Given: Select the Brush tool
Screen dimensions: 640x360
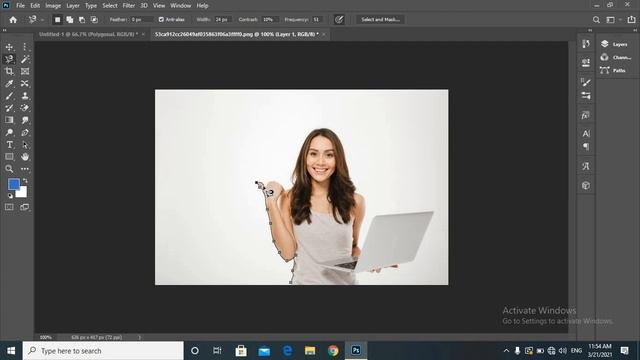Looking at the screenshot, I should 9,96.
